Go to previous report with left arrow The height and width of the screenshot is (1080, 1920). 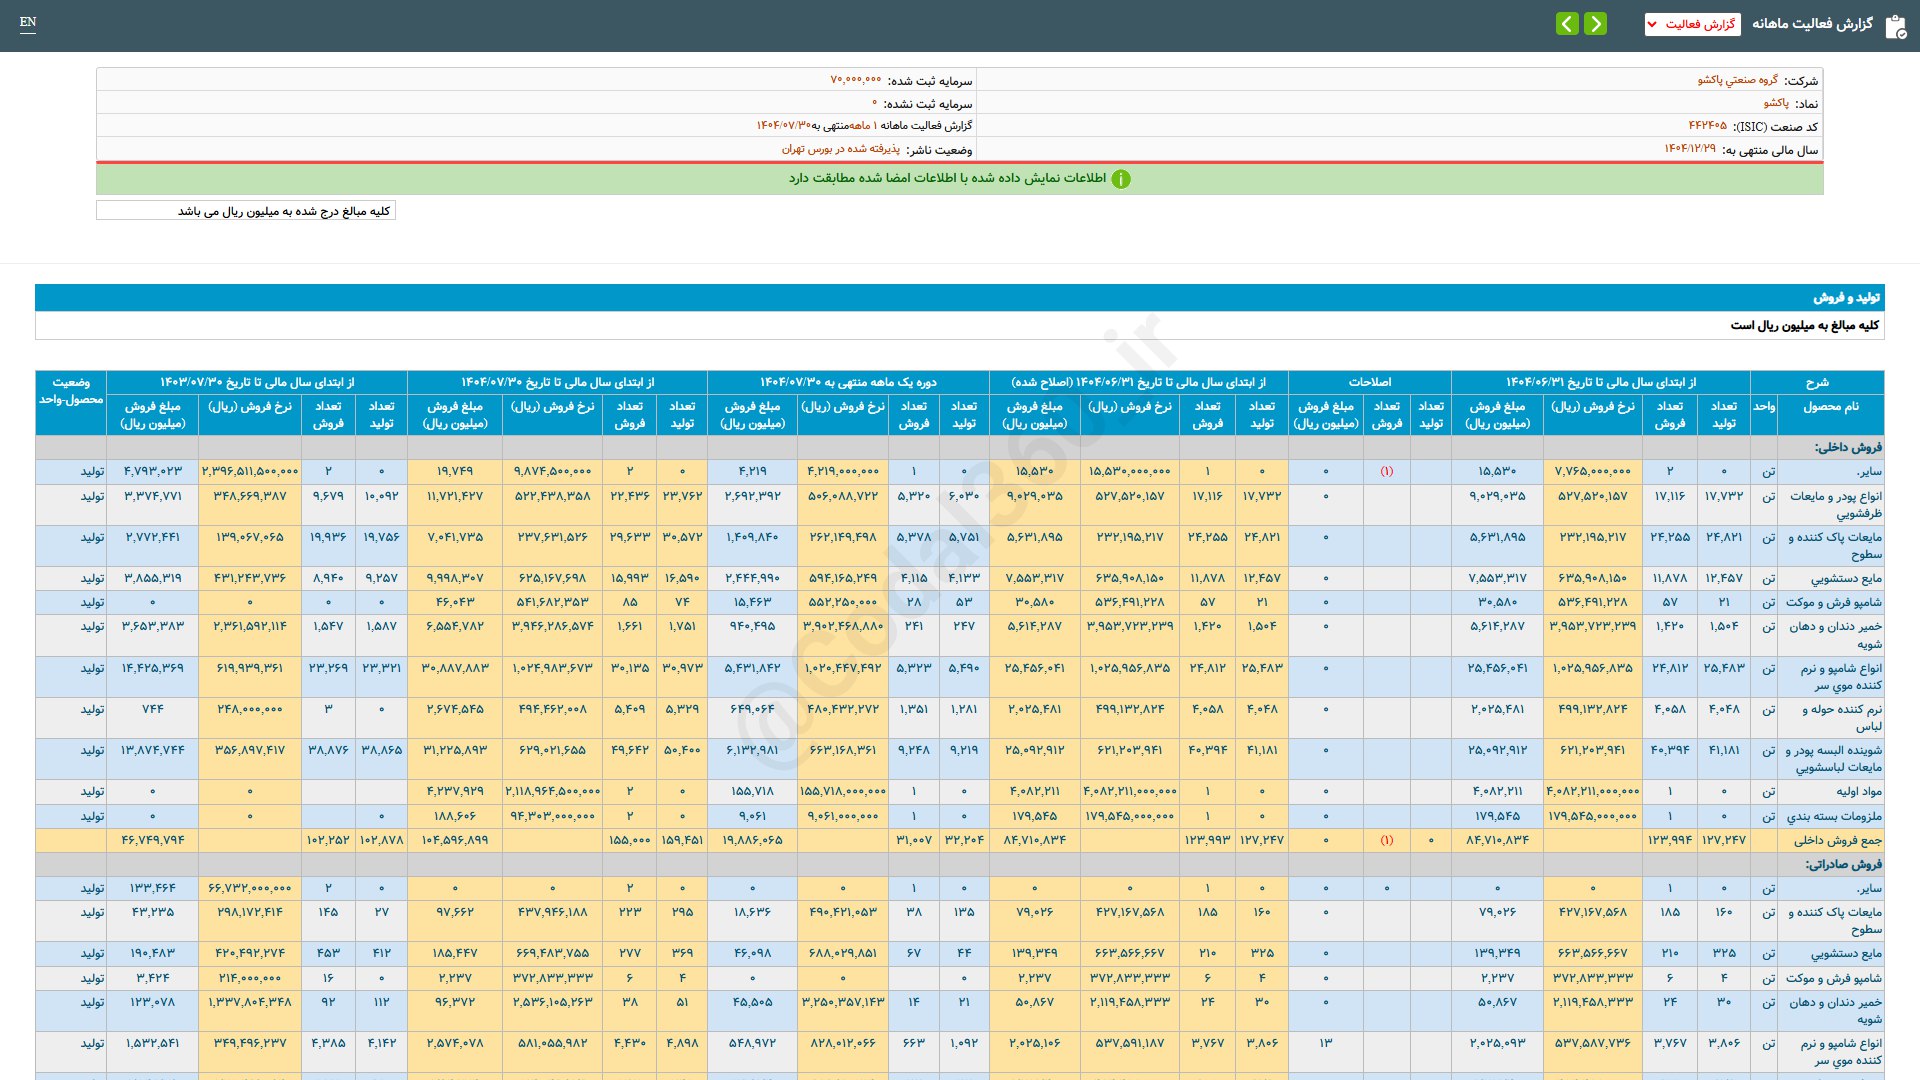point(1567,24)
